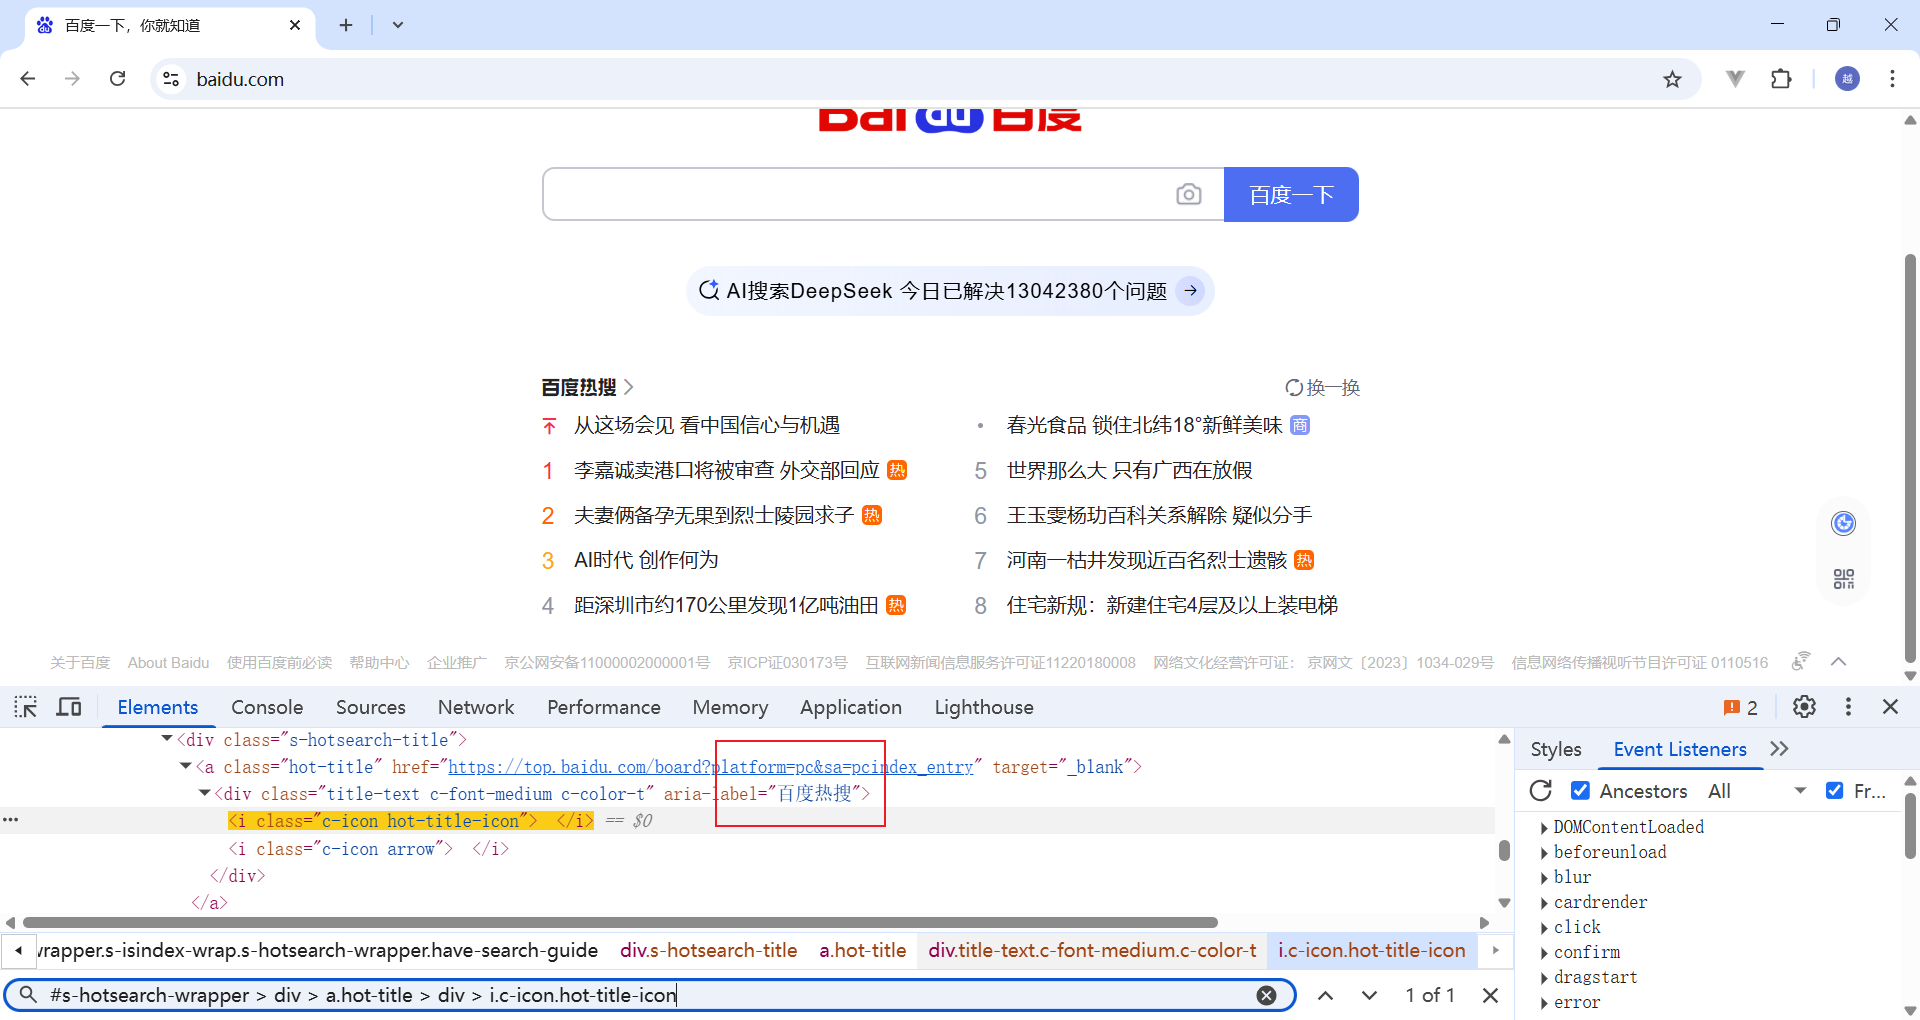Click the footer collapse up-arrow icon
Screen dimensions: 1920x1020
[x=1838, y=662]
